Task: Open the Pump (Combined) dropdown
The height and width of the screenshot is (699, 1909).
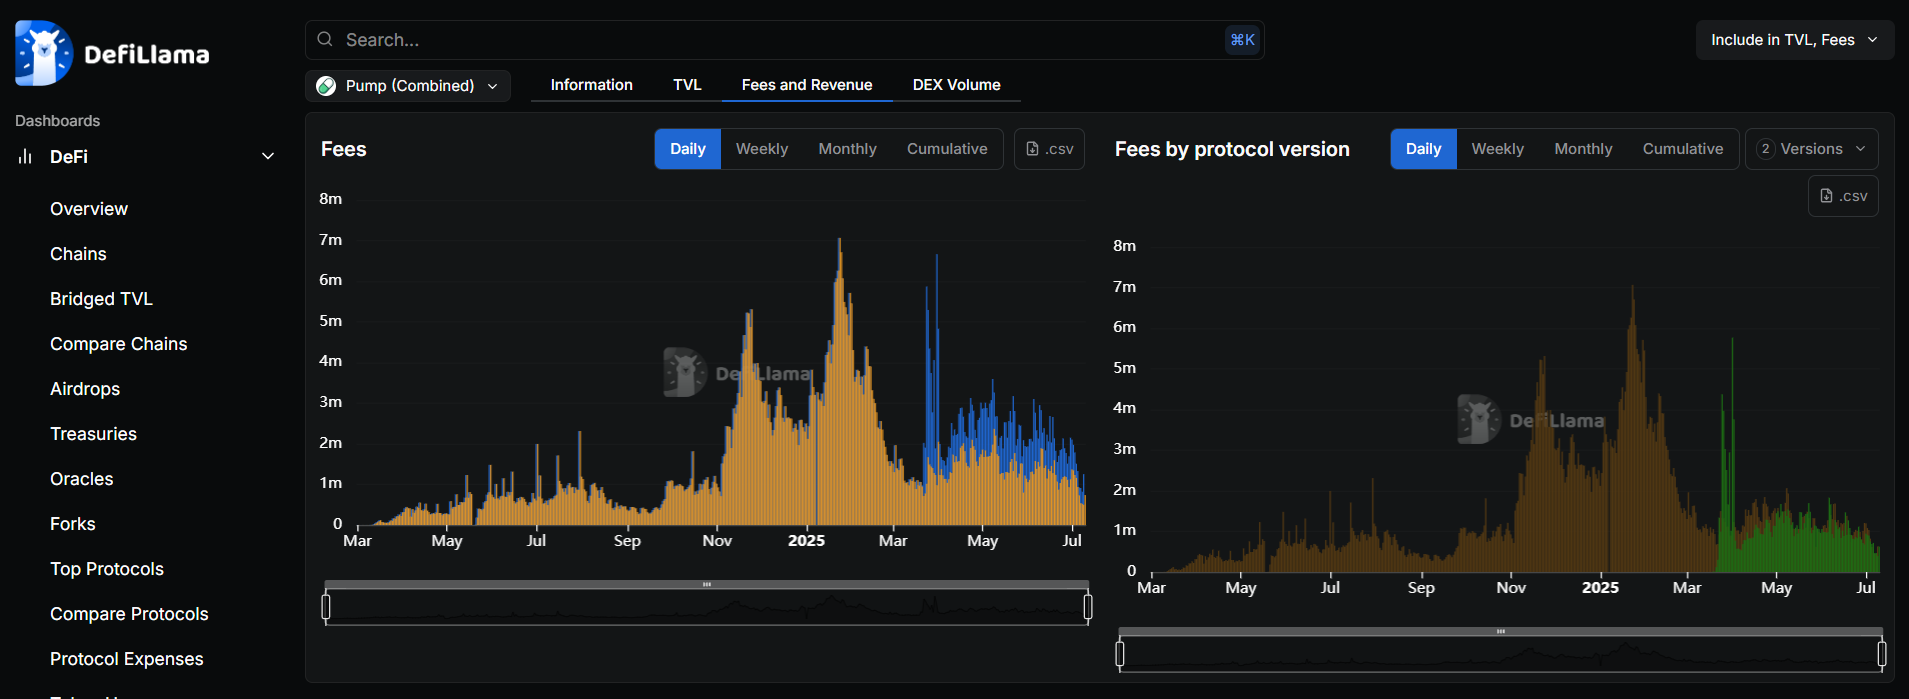Action: click(408, 86)
